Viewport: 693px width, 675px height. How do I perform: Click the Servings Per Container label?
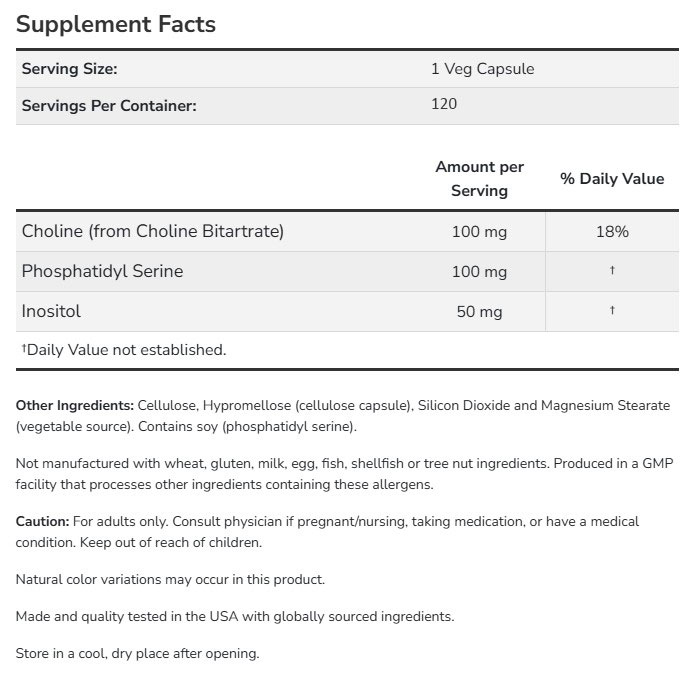[109, 105]
